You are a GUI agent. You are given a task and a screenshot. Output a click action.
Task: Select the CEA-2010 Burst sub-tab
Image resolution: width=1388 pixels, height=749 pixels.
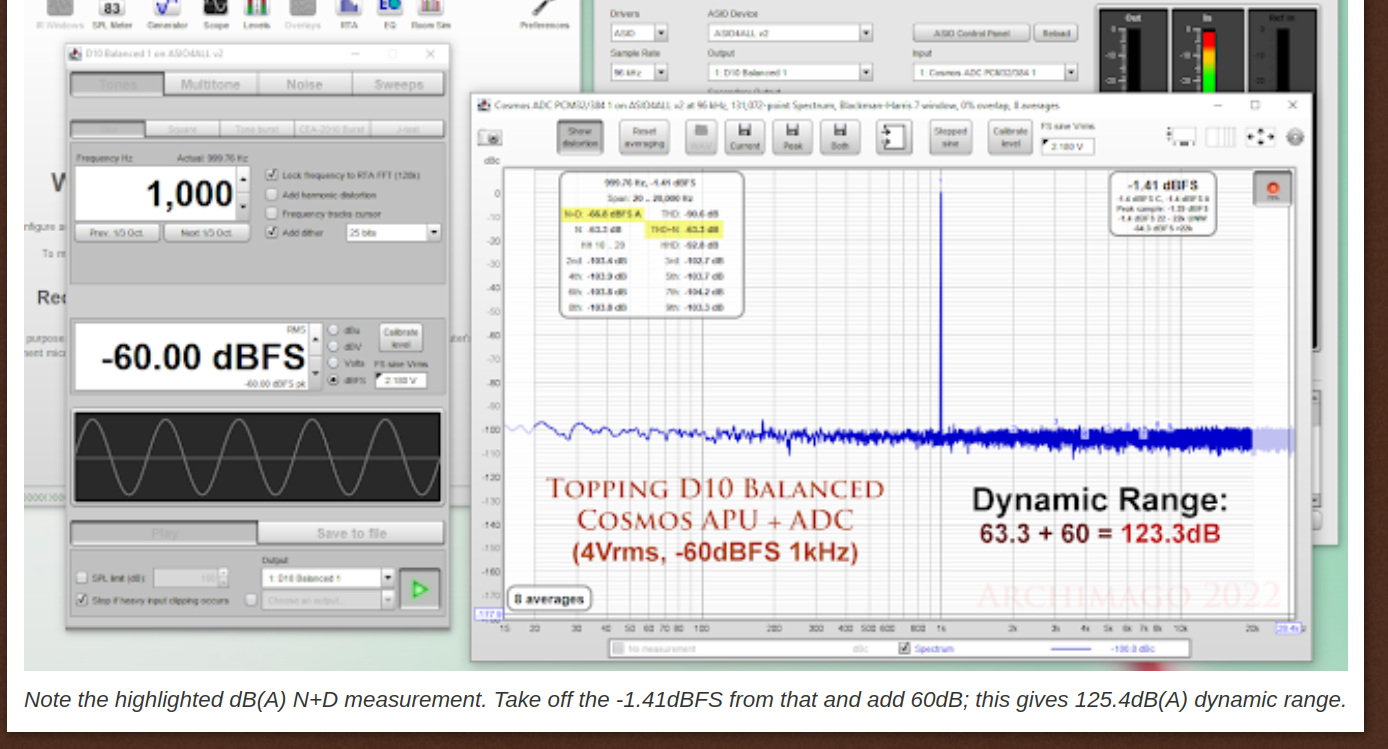click(332, 129)
